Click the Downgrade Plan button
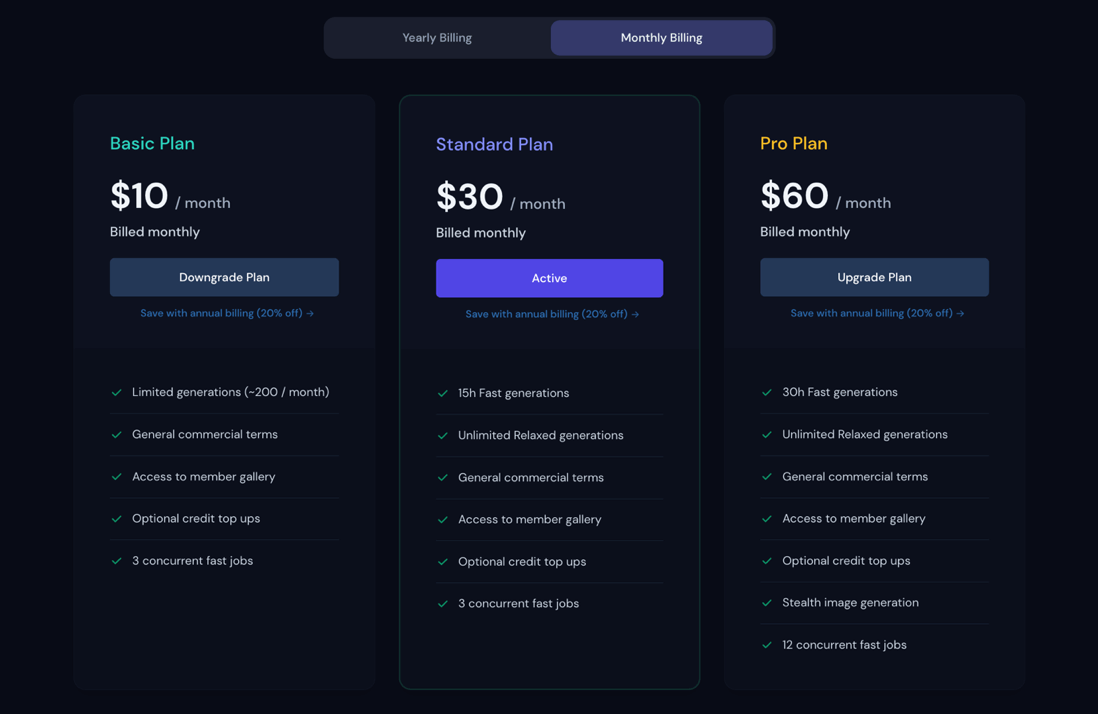The image size is (1098, 714). [x=224, y=277]
